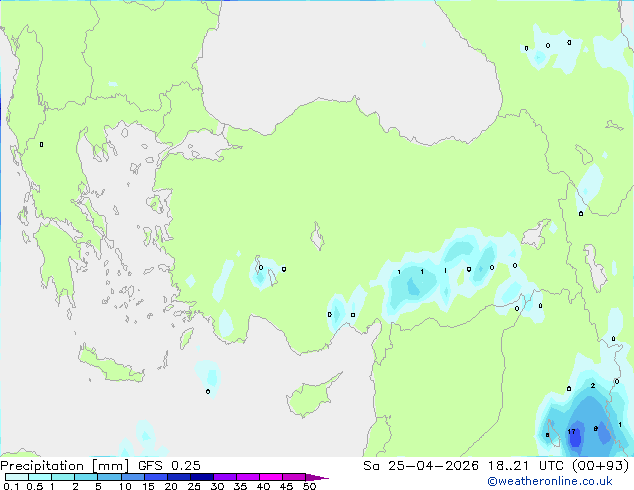Click the legend tick label '45'
This screenshot has height=490, width=634.
pyautogui.click(x=286, y=486)
